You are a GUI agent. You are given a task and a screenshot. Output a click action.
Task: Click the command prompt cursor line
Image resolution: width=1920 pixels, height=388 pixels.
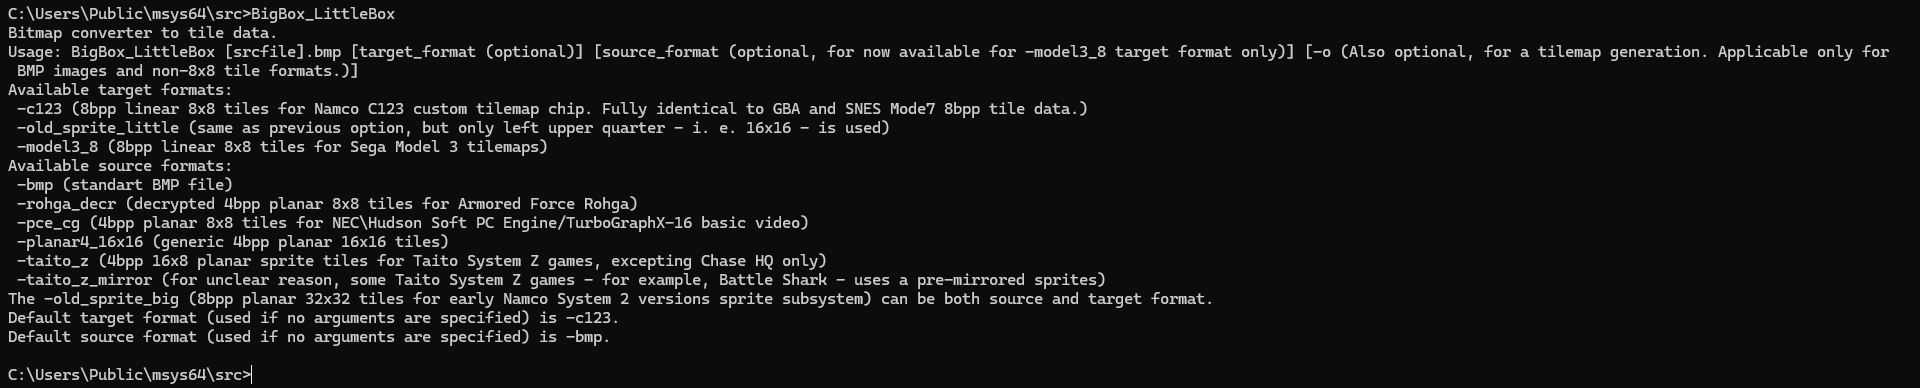[x=130, y=375]
